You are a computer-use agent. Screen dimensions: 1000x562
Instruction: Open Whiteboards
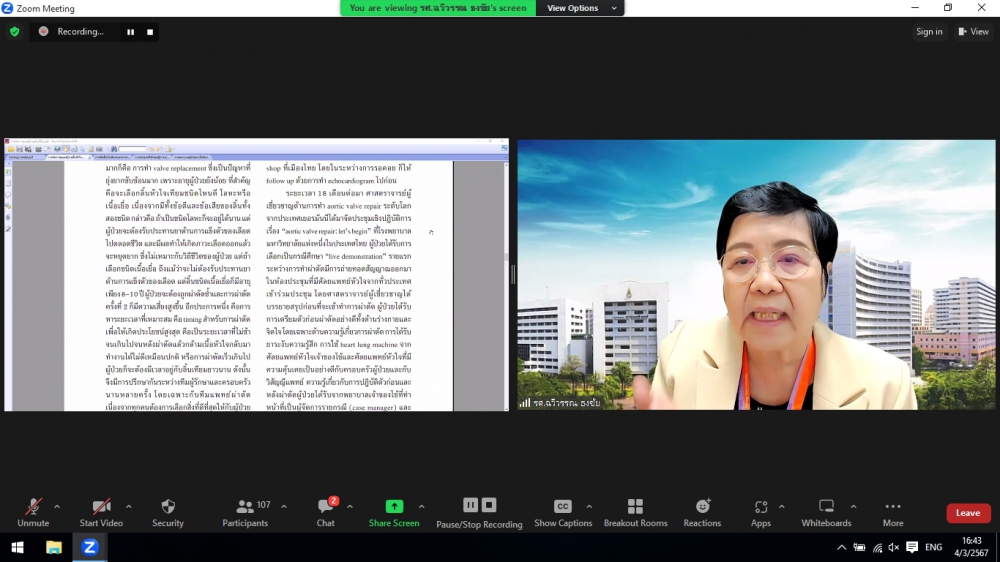(x=826, y=507)
